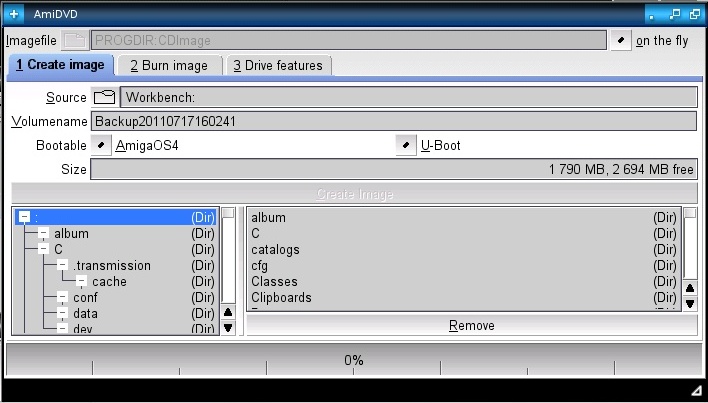Image resolution: width=708 pixels, height=403 pixels.
Task: Toggle the 'on the fly' checkbox
Action: tap(621, 41)
